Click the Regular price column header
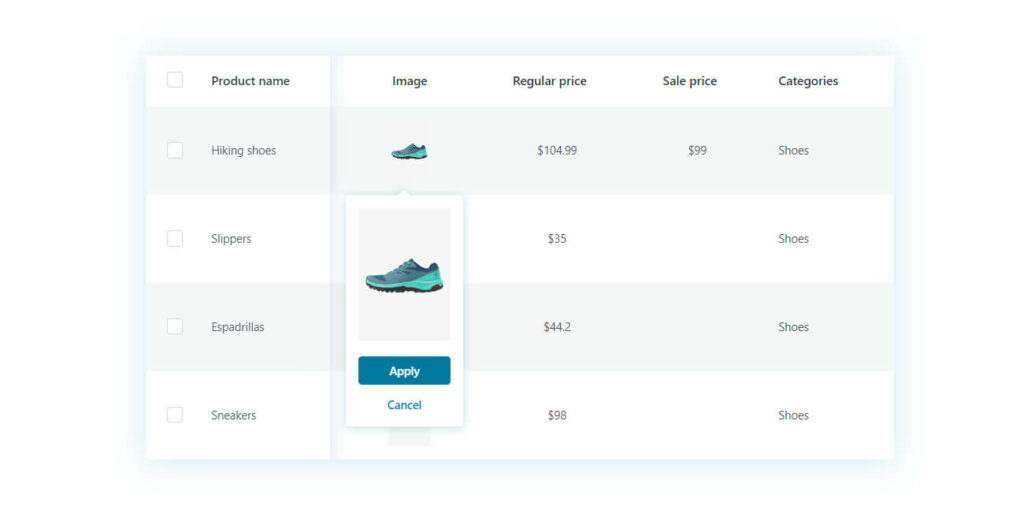The image size is (1024, 514). point(549,81)
